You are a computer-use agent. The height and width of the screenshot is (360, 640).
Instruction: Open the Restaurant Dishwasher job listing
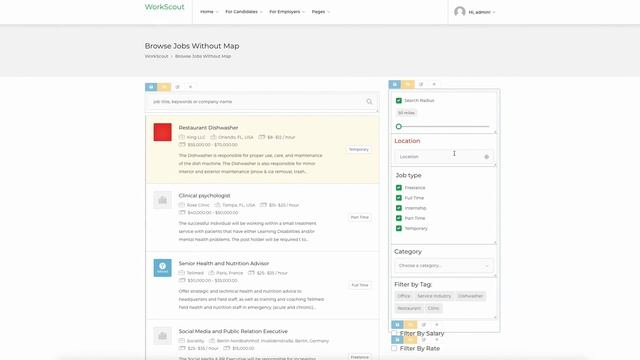point(208,128)
